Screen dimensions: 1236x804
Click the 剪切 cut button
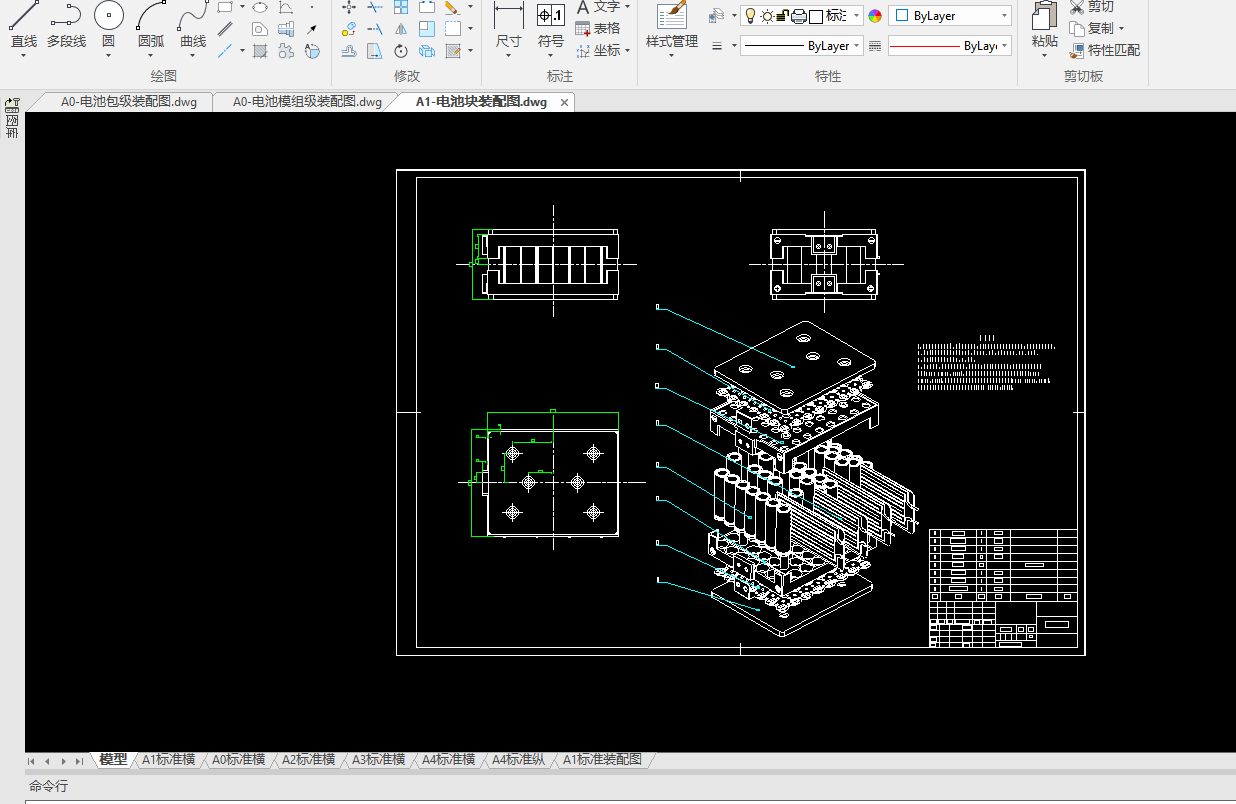(1091, 7)
